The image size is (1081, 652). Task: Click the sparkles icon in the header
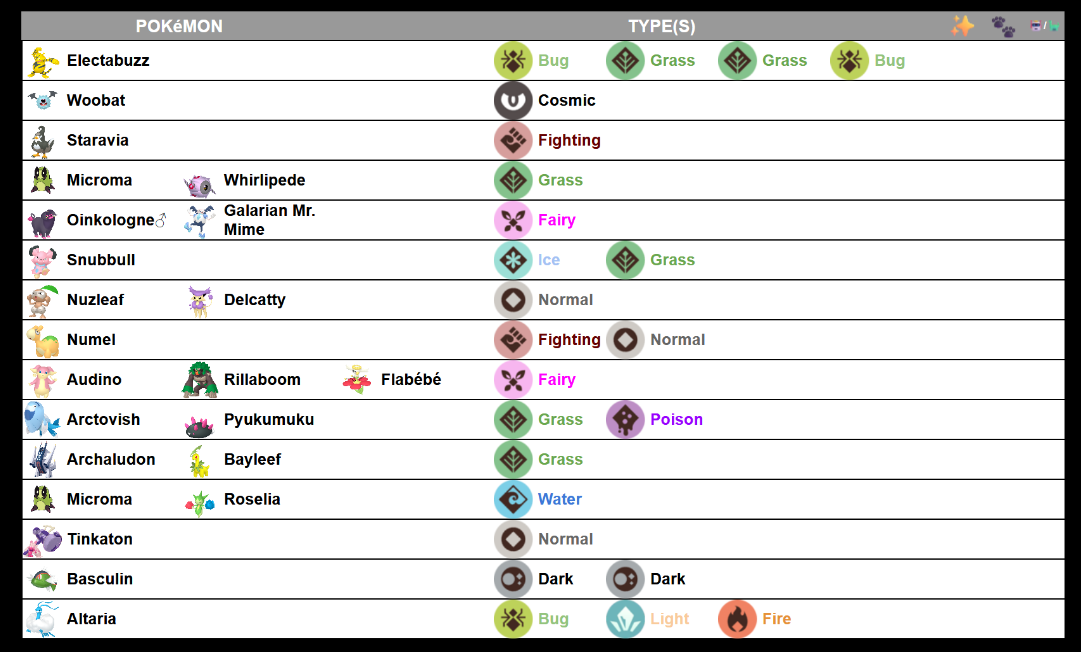[x=962, y=26]
